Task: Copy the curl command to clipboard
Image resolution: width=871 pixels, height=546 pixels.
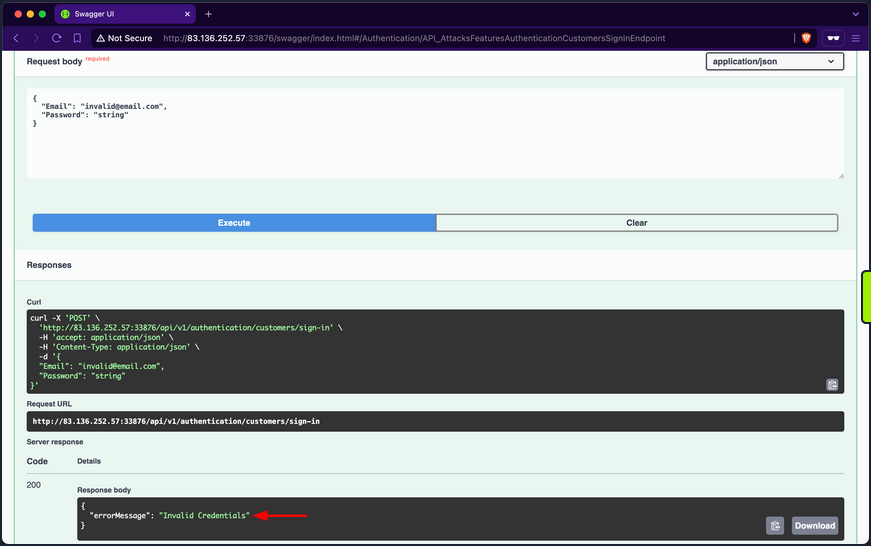Action: click(x=832, y=384)
